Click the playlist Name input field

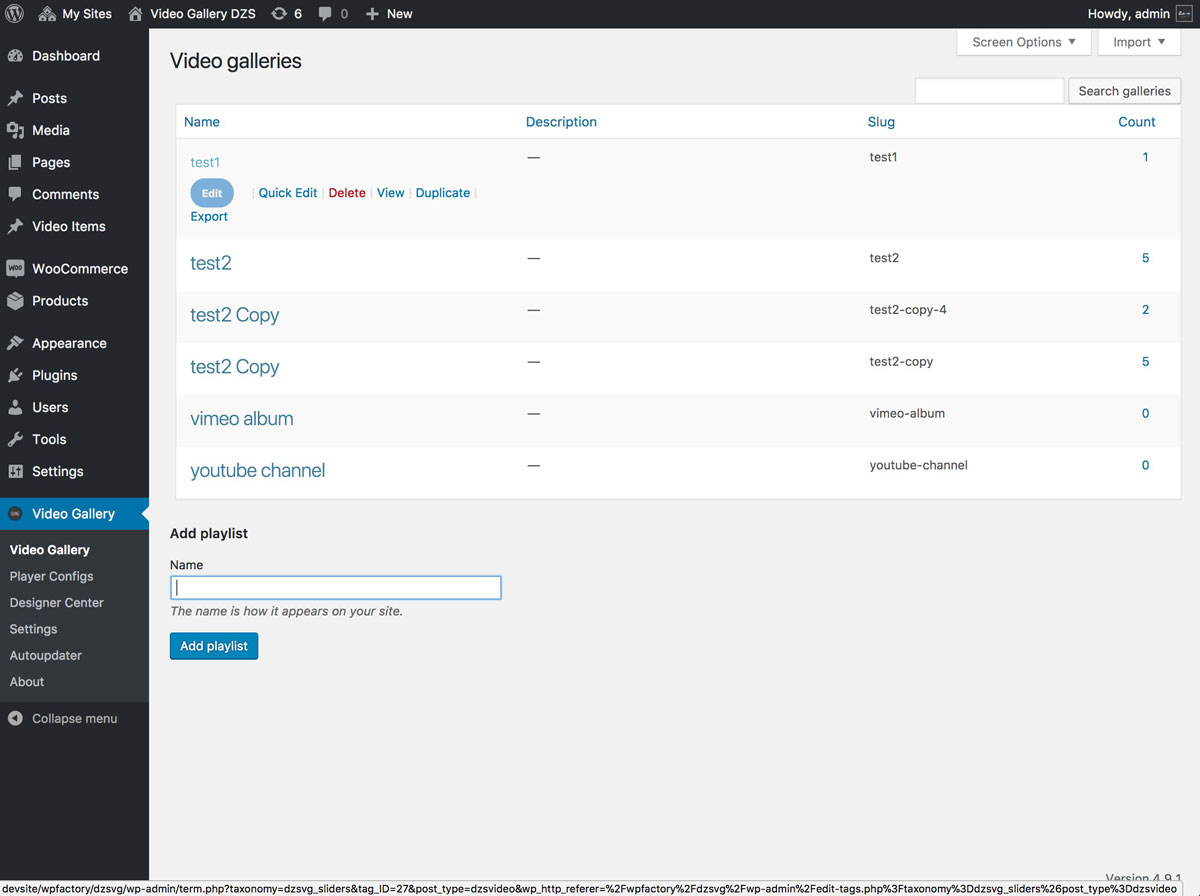tap(335, 587)
